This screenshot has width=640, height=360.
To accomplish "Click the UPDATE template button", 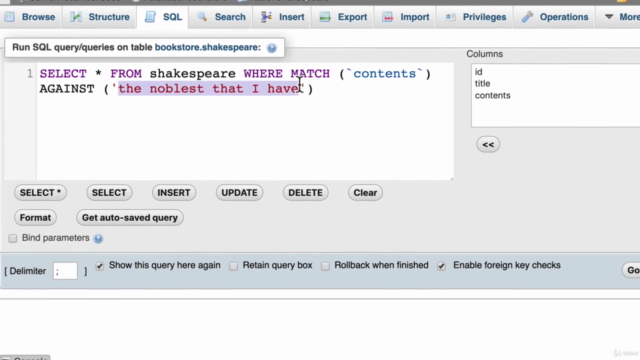I will tap(239, 193).
